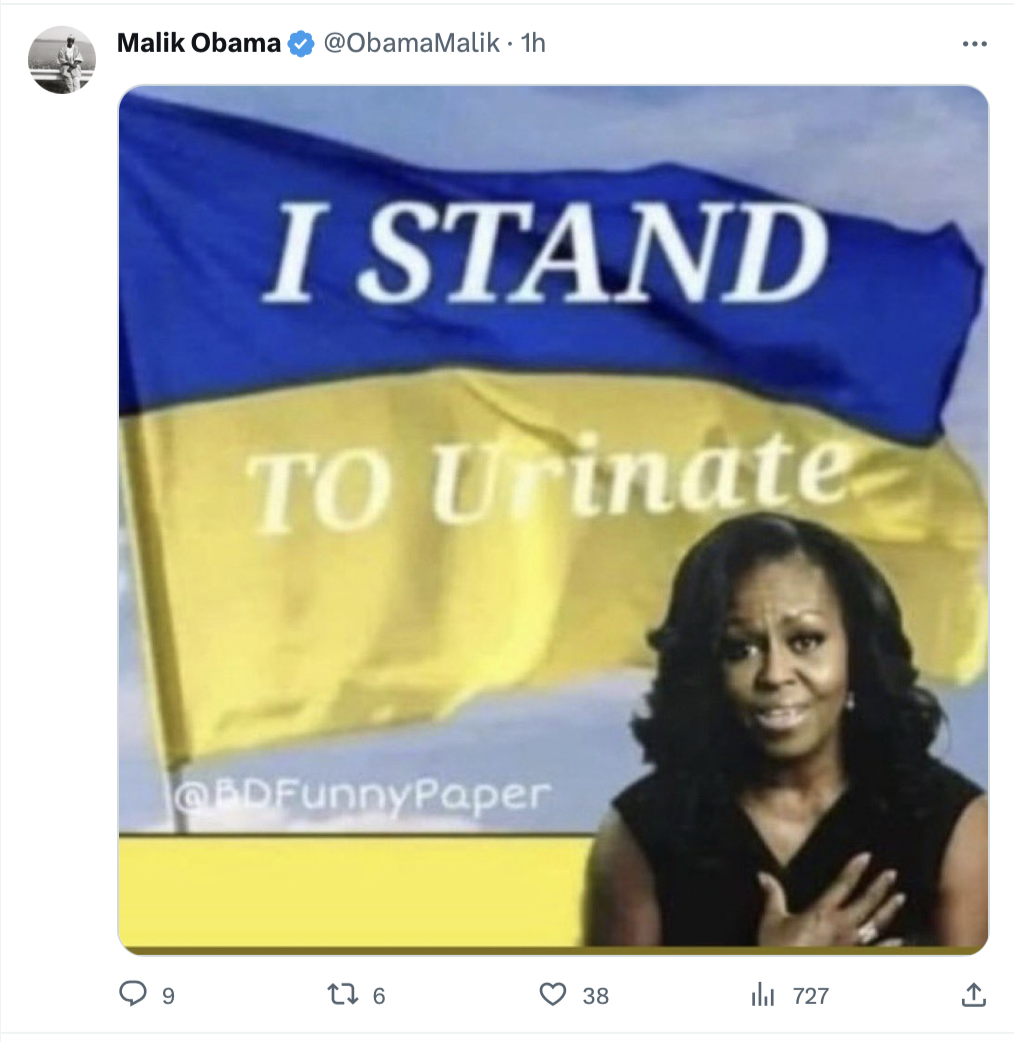This screenshot has height=1042, width=1014.
Task: Click the share upload icon
Action: click(973, 994)
